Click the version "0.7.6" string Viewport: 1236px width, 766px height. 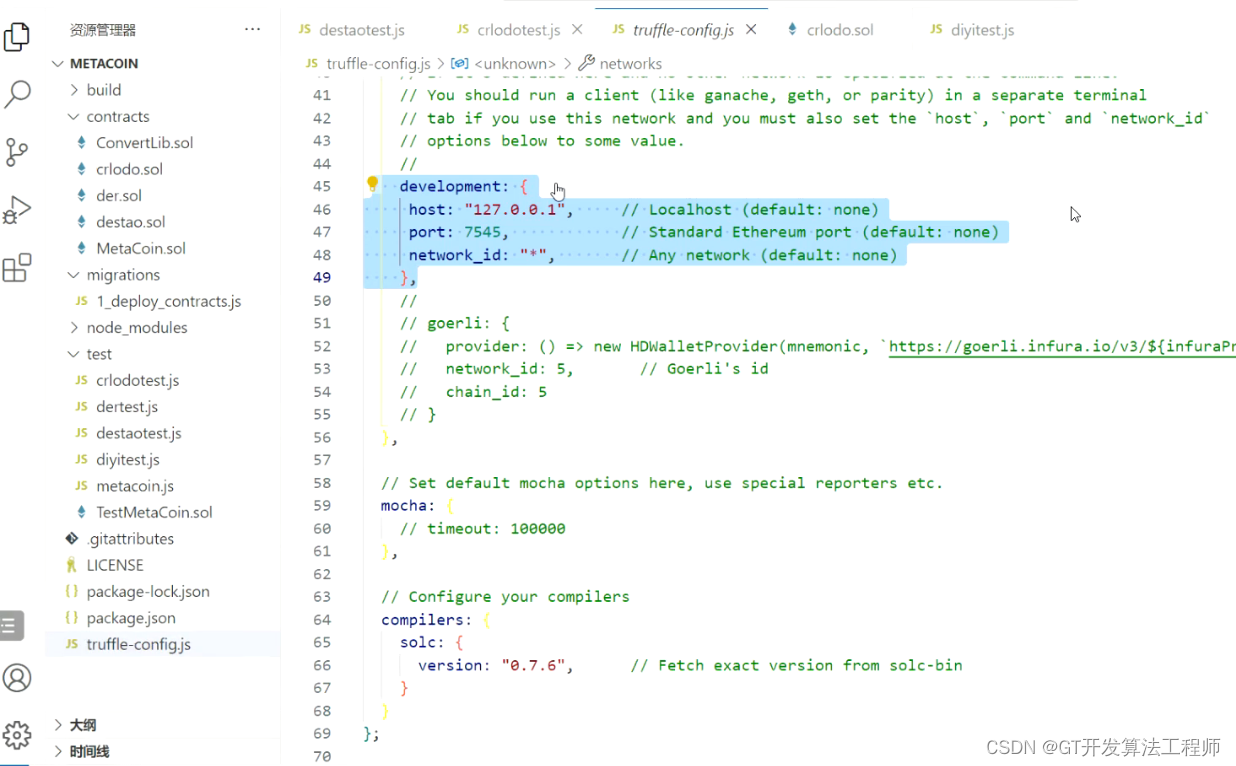(x=533, y=665)
